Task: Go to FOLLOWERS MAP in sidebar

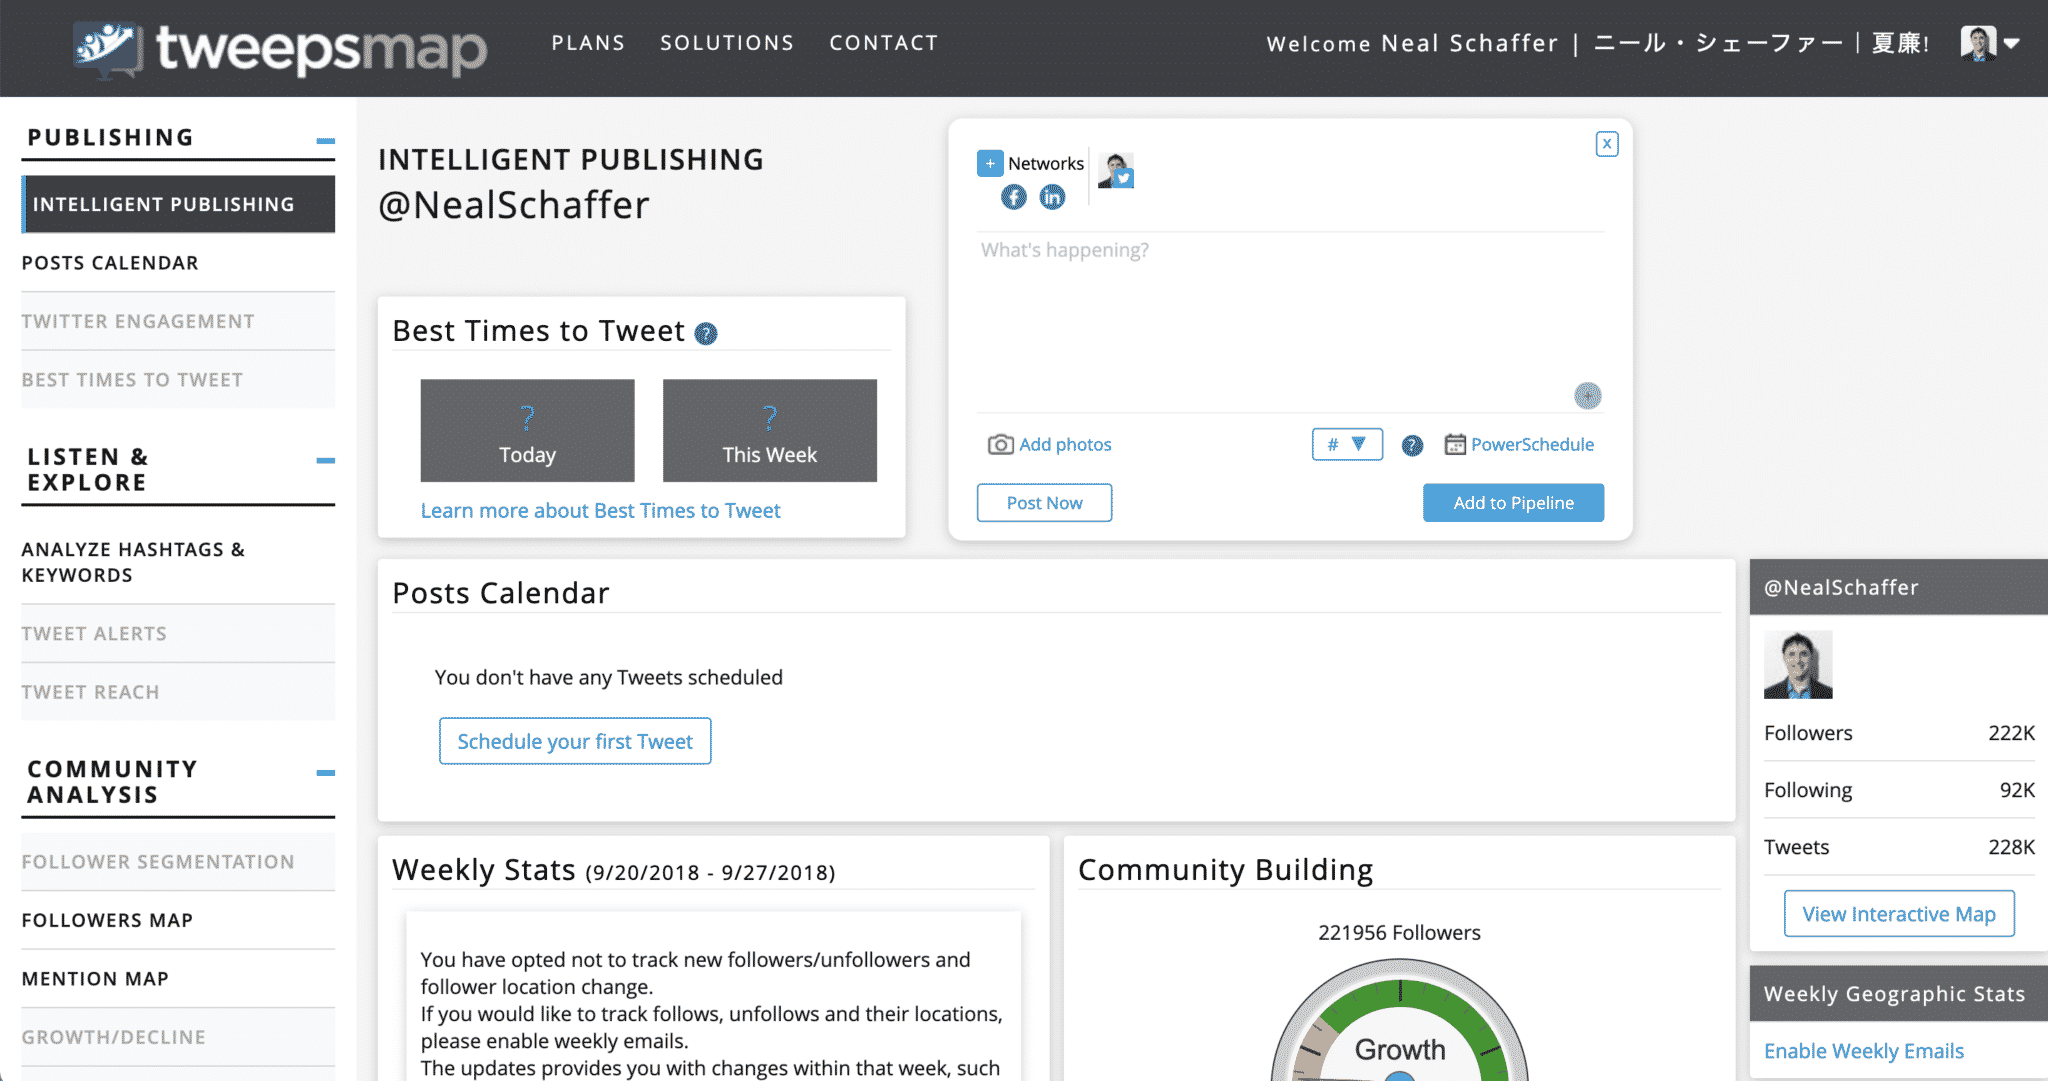Action: point(107,919)
